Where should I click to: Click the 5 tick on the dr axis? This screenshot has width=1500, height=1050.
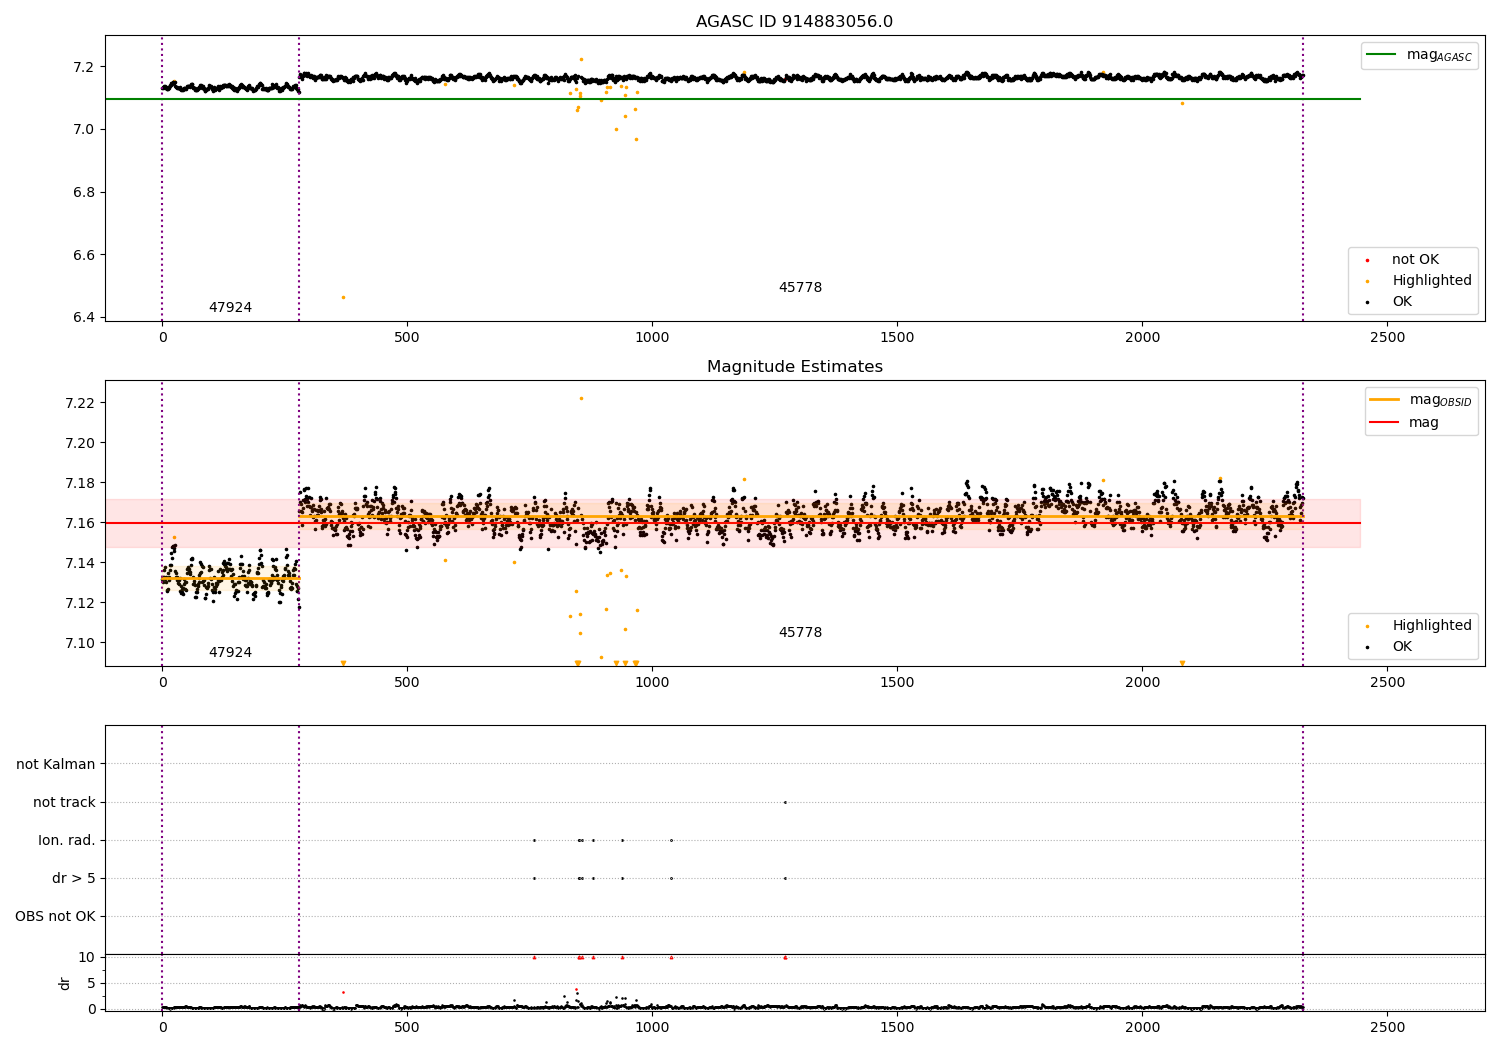pyautogui.click(x=91, y=983)
